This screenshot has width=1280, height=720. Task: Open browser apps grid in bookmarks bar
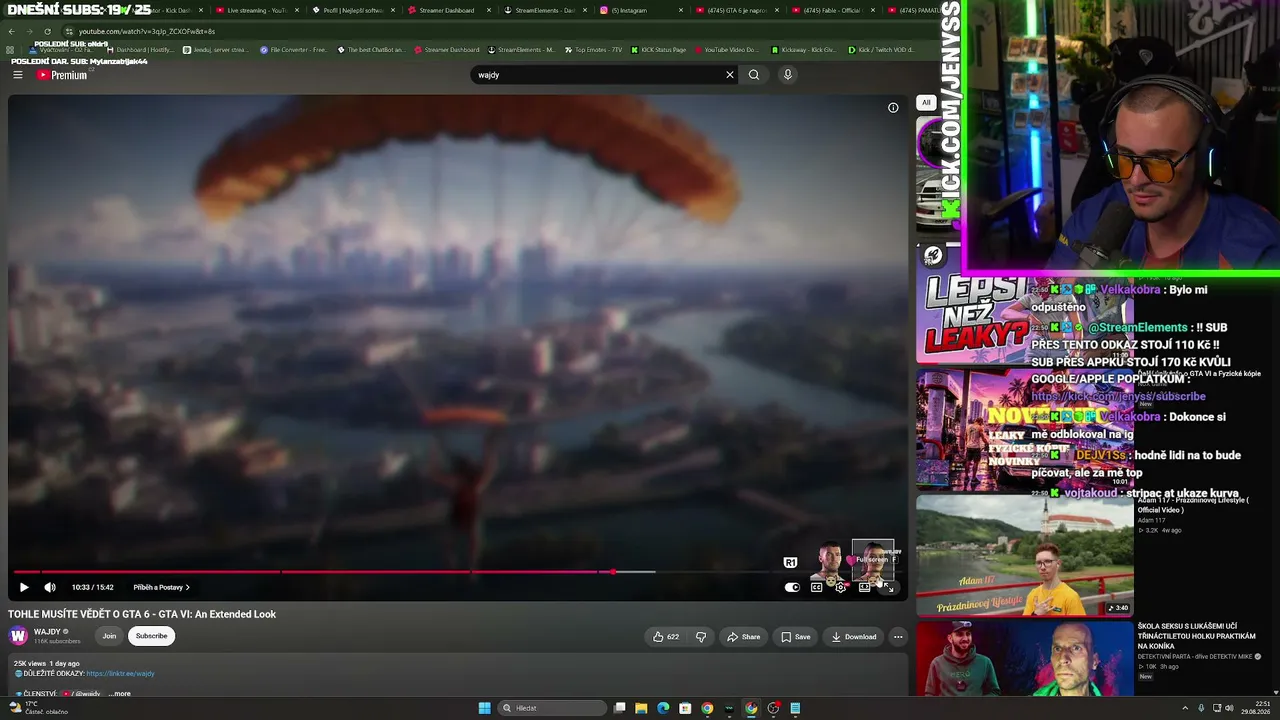(11, 50)
